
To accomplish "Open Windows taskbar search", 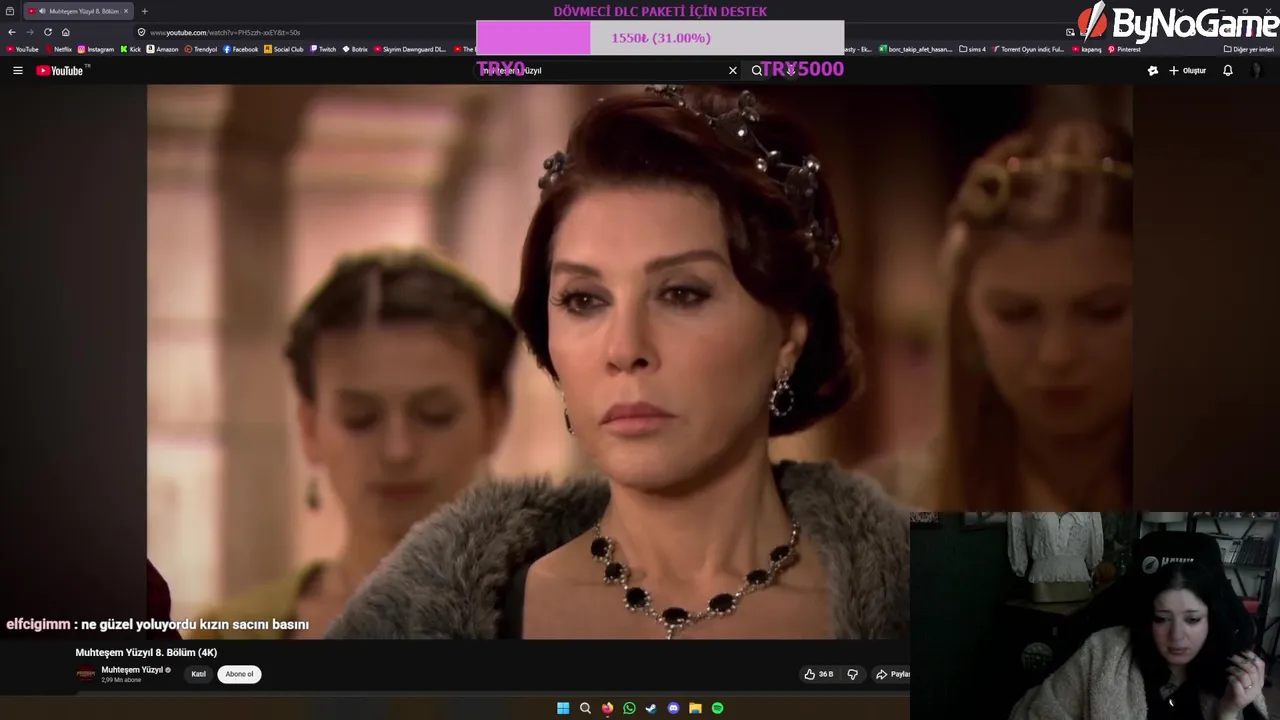I will click(x=585, y=708).
